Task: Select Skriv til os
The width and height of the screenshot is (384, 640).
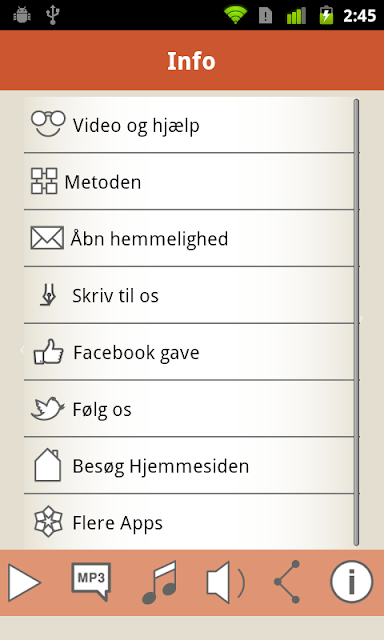Action: 189,295
